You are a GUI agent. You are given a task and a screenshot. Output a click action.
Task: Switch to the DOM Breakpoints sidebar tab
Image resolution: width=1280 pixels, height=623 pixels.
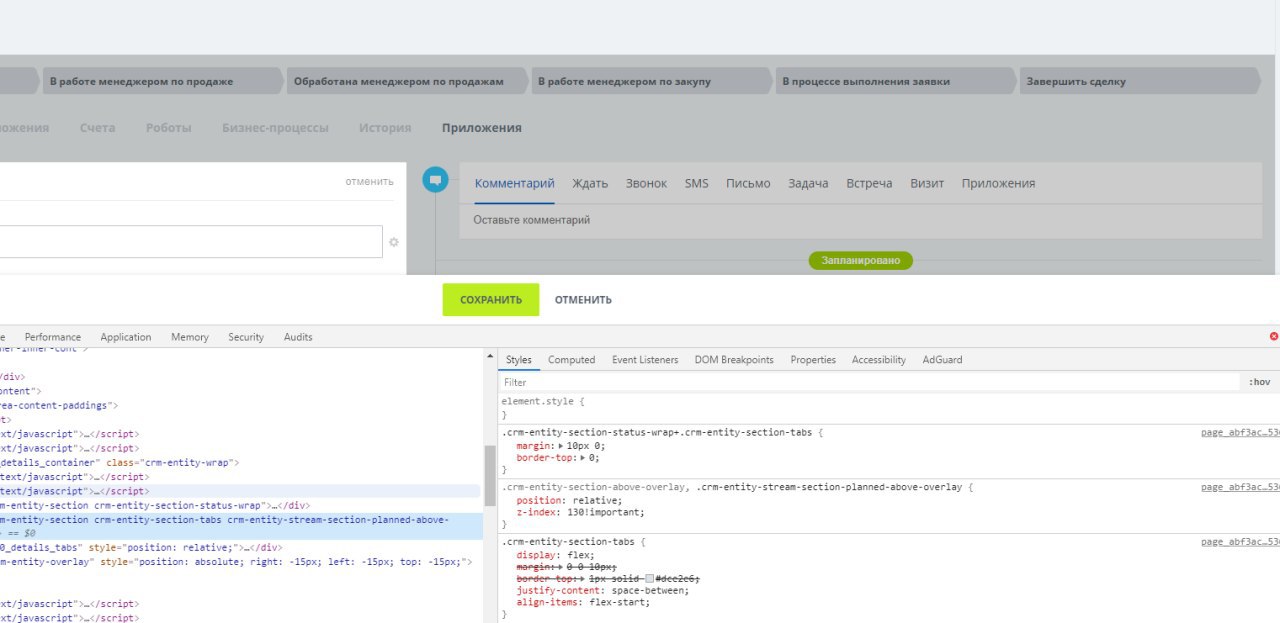pos(734,360)
